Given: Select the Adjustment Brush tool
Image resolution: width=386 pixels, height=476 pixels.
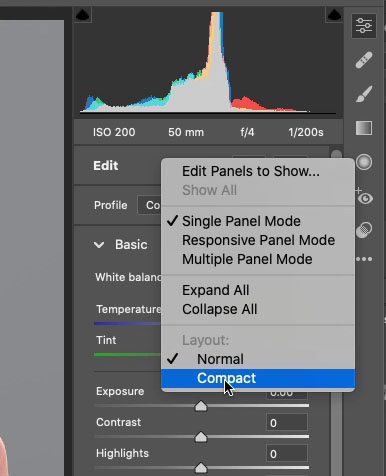Looking at the screenshot, I should pos(364,94).
